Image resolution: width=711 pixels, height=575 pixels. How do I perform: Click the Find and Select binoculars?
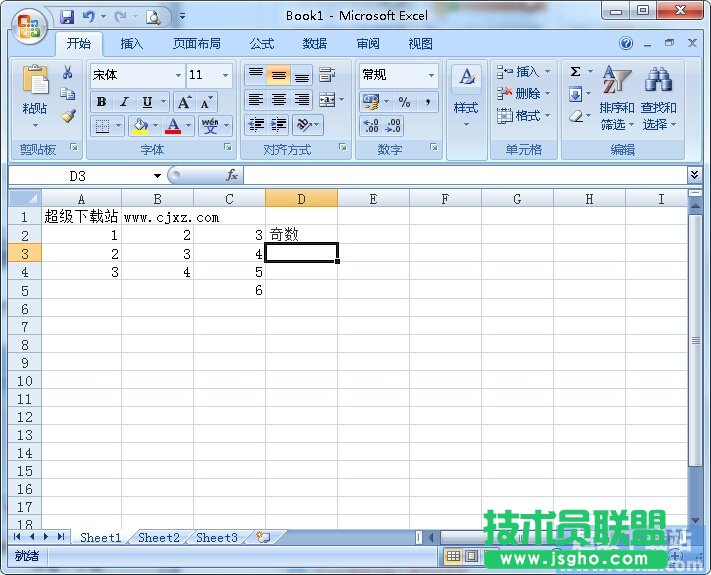click(x=659, y=98)
